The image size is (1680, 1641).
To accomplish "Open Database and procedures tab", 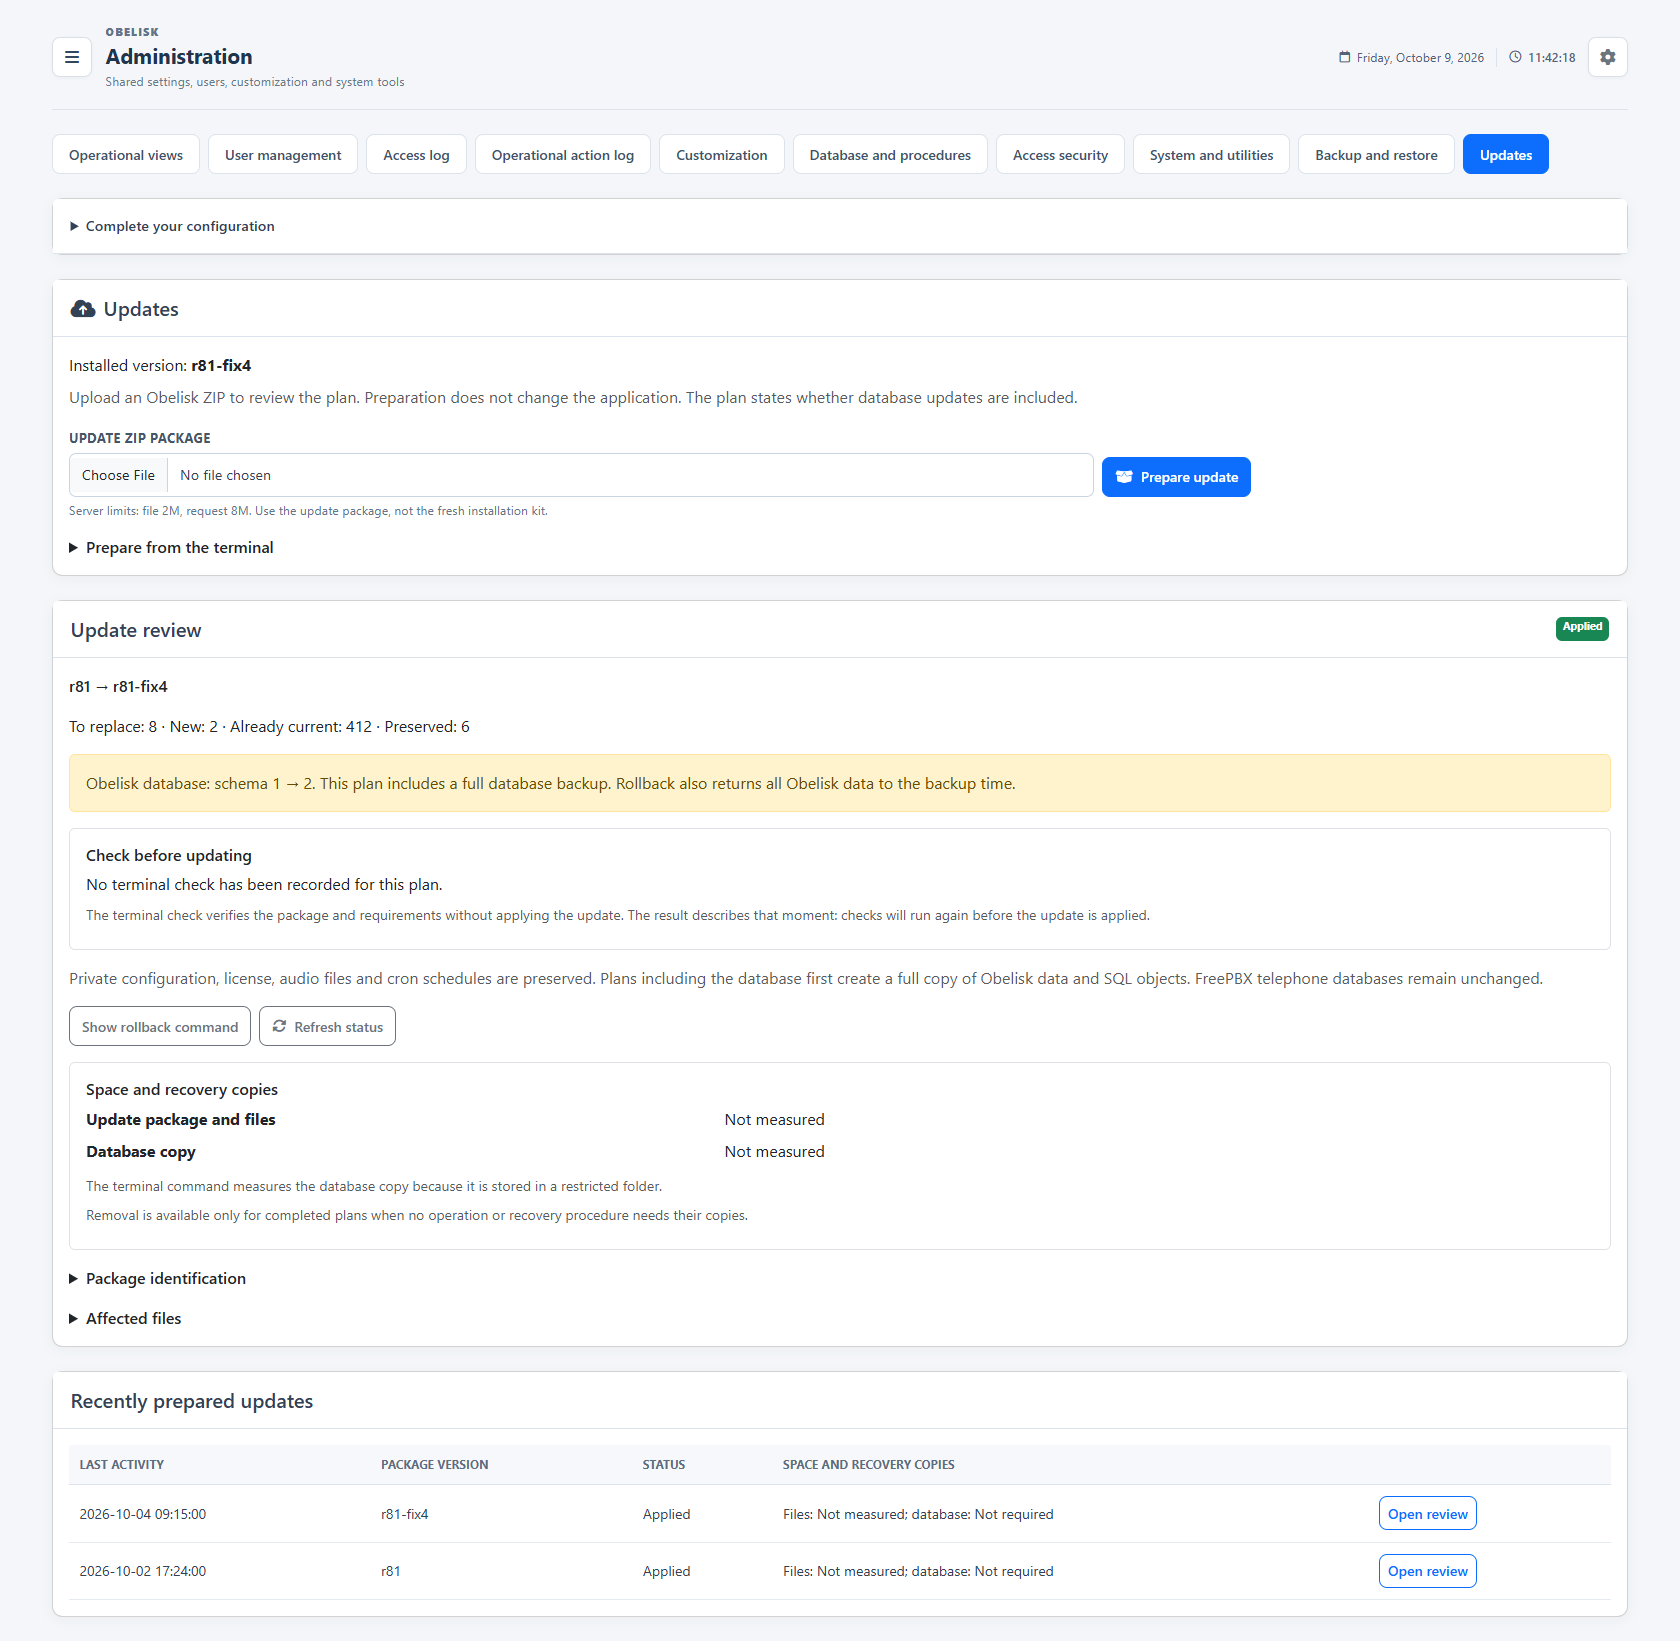I will click(x=890, y=155).
